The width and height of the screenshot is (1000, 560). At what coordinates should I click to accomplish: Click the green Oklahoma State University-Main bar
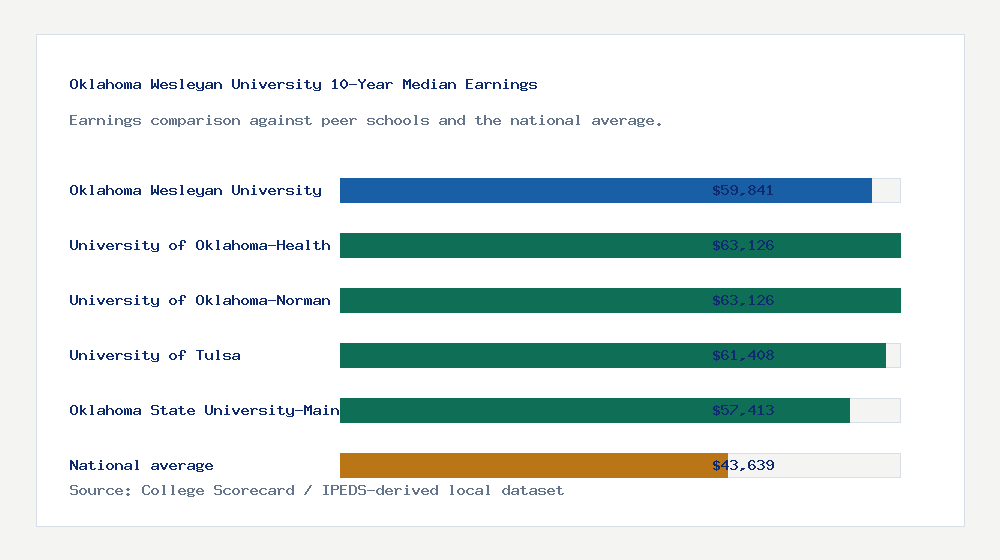pos(595,410)
